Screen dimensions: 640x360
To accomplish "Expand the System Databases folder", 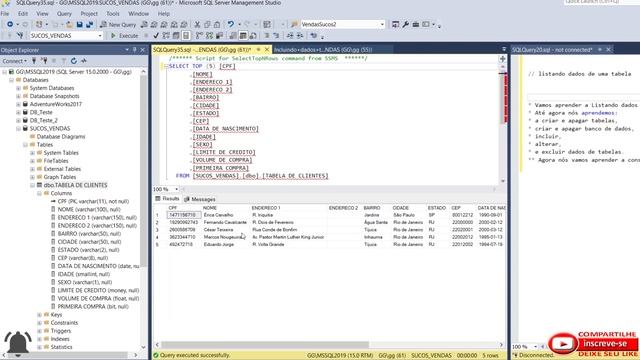I will click(x=18, y=88).
